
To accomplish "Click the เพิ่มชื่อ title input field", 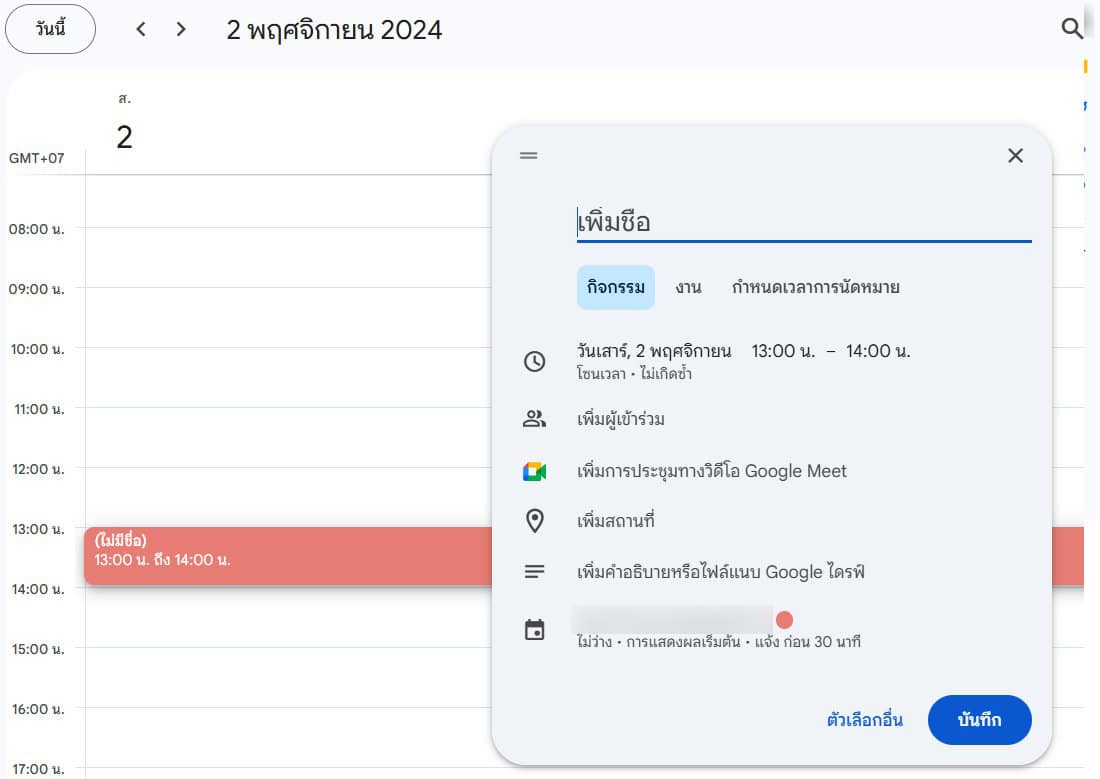I will pos(803,222).
